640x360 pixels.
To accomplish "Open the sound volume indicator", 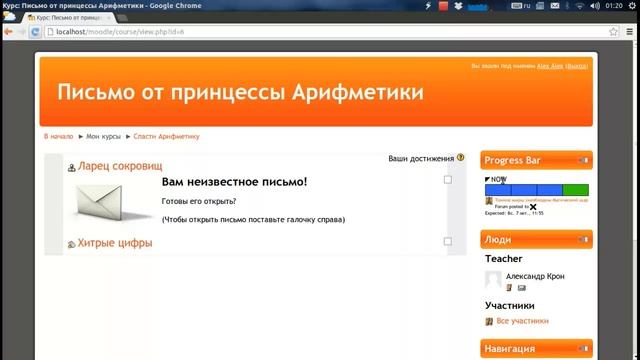I will tap(595, 6).
